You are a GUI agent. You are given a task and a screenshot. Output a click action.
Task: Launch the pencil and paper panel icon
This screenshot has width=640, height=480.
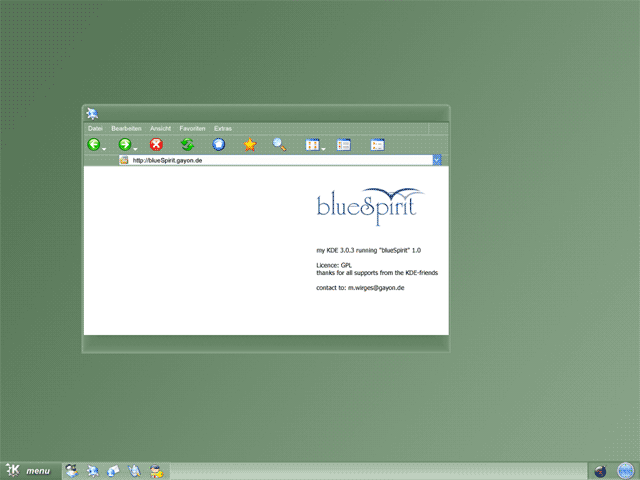pyautogui.click(x=134, y=471)
